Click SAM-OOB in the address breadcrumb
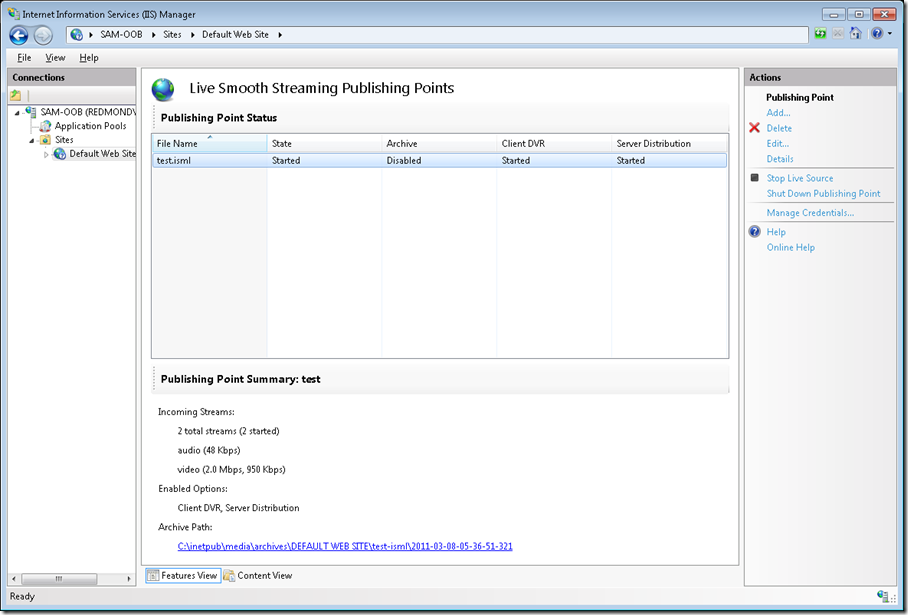The image size is (908, 615). (121, 35)
